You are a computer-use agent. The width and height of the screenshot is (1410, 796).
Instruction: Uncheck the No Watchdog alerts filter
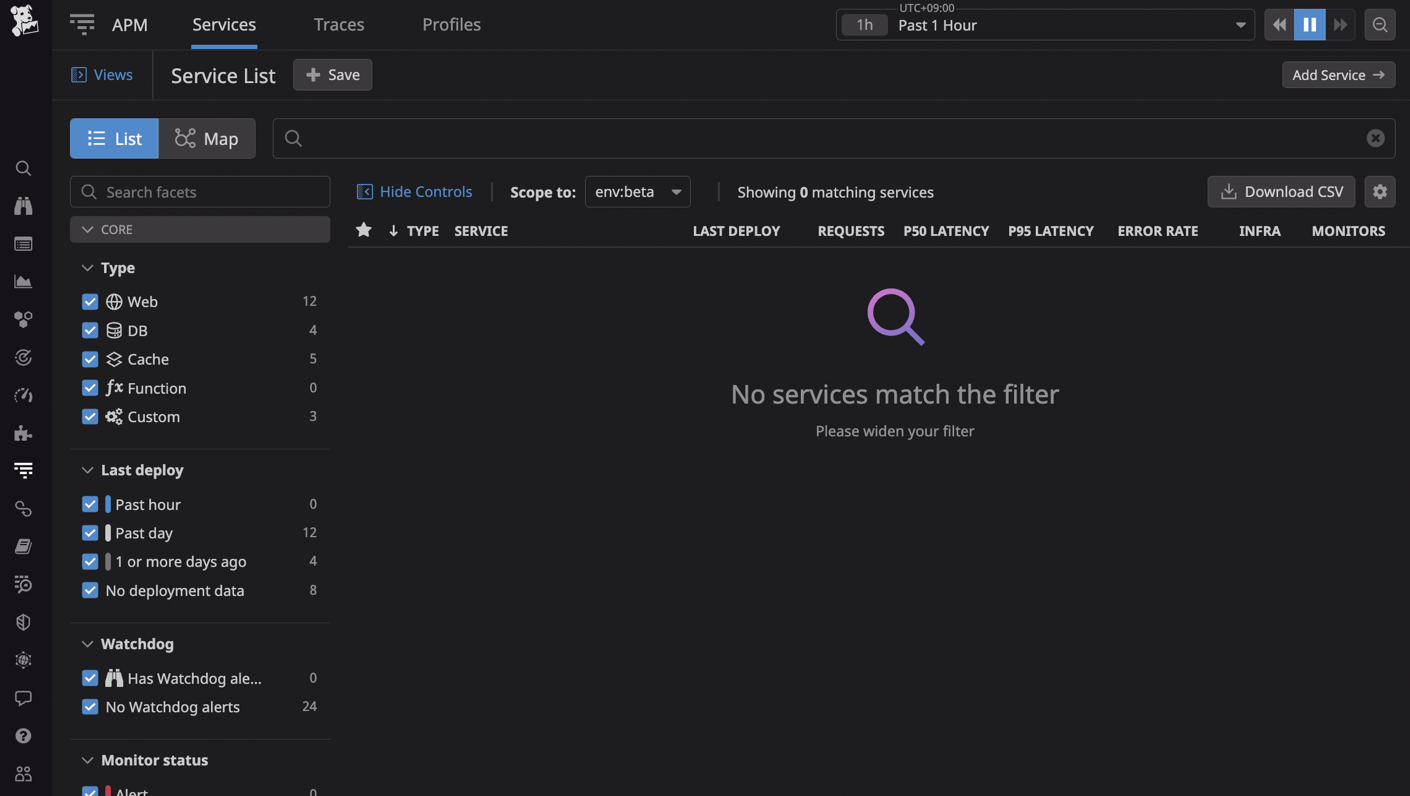coord(90,706)
